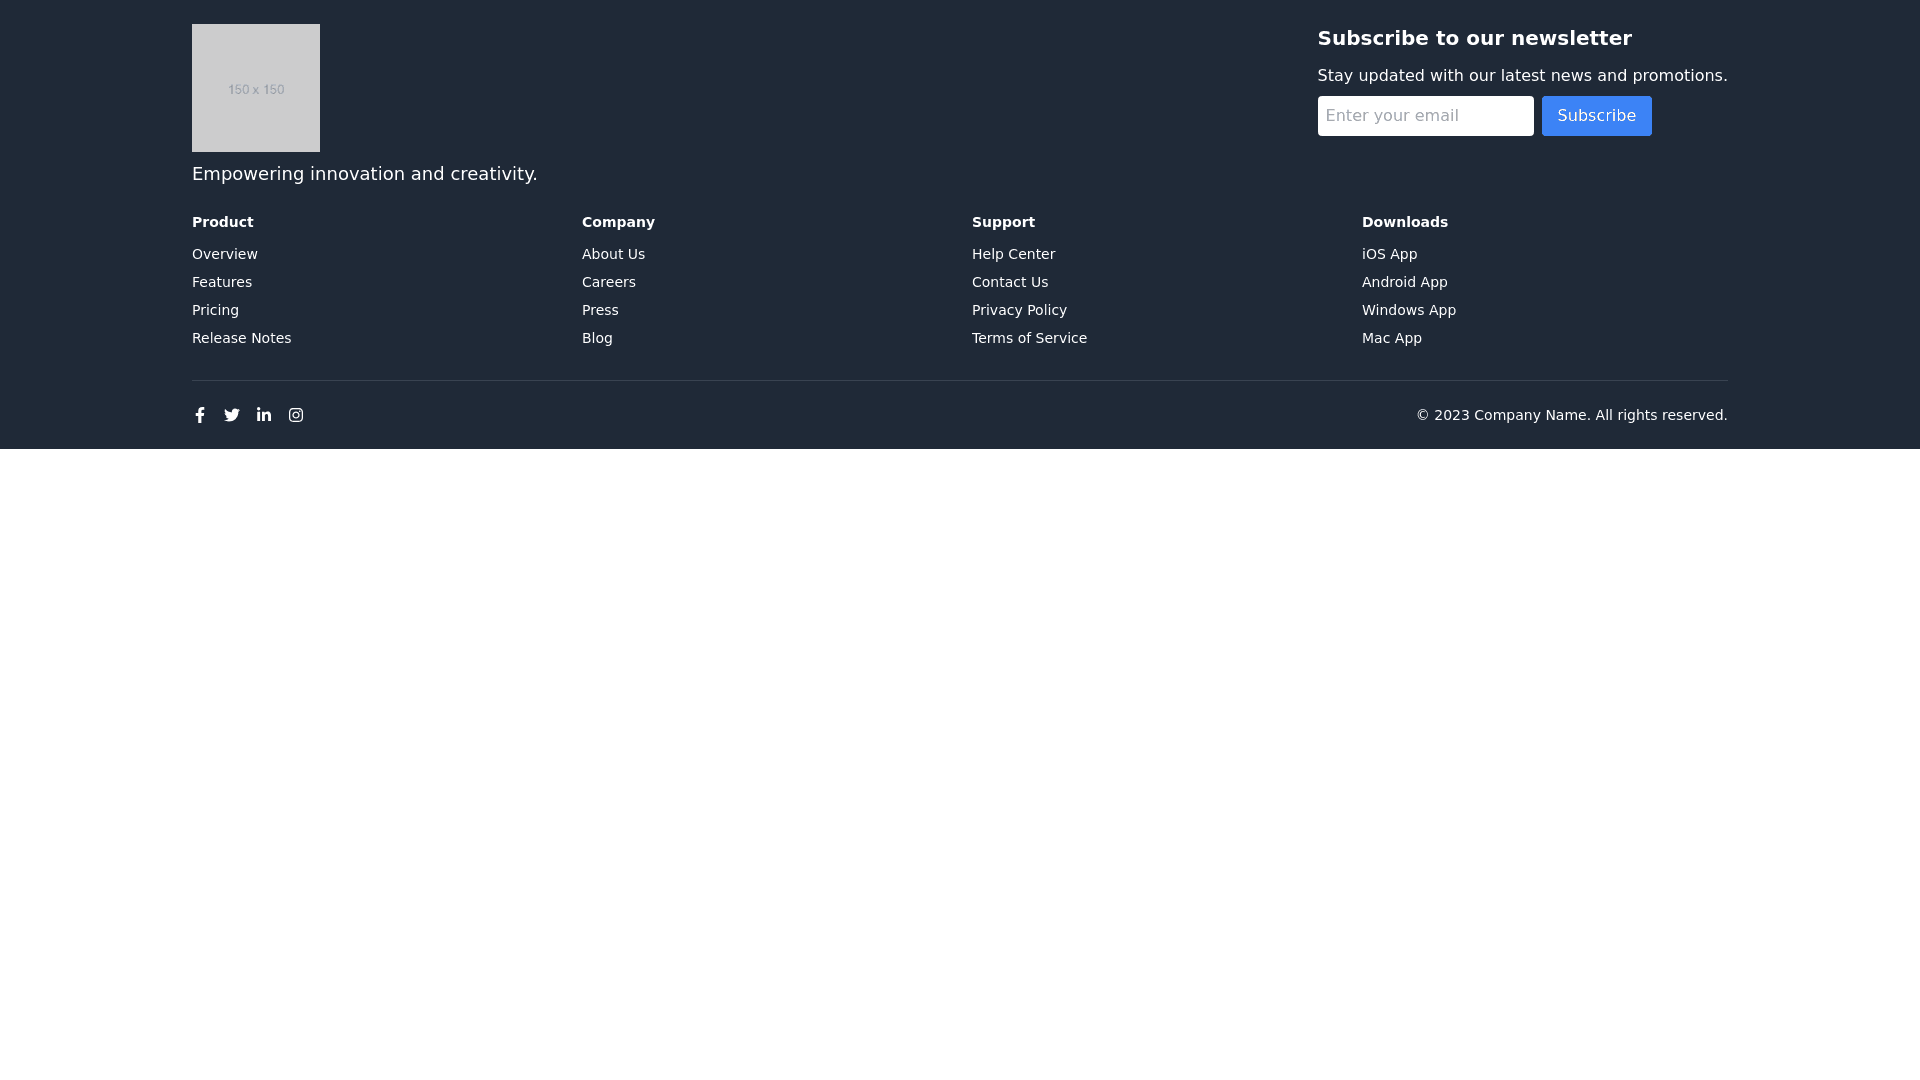Image resolution: width=1920 pixels, height=1080 pixels.
Task: Select the Windows App download link
Action: point(1408,310)
